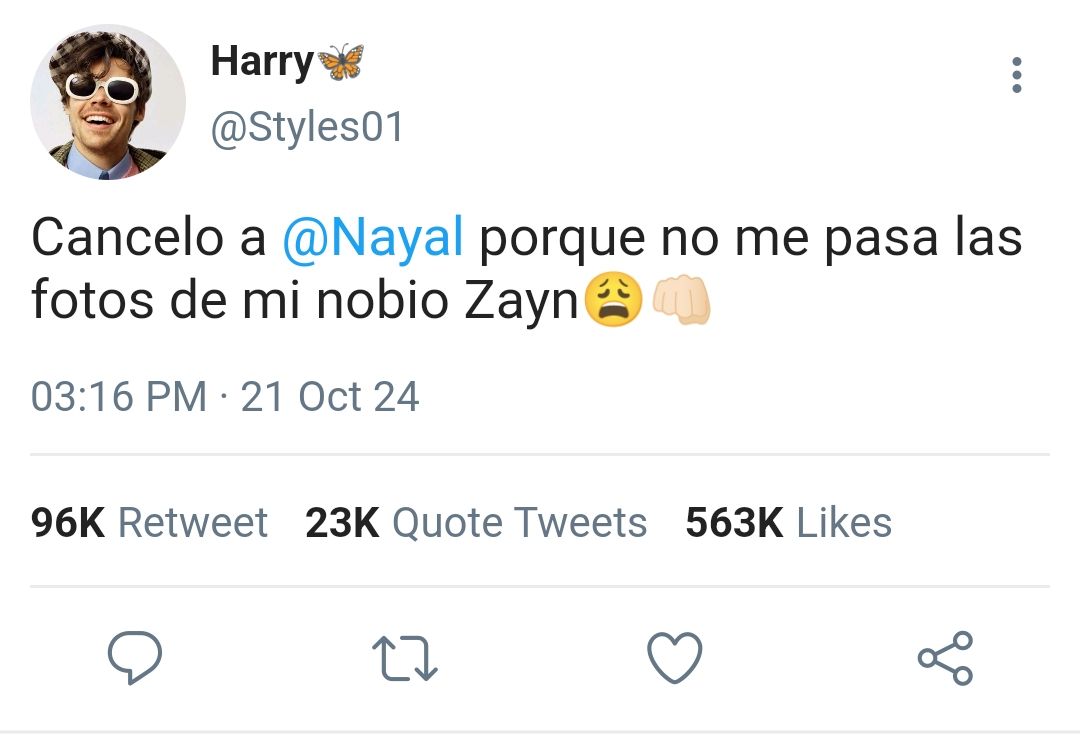Tap the retweet arrows icon
1080x750 pixels.
point(404,658)
